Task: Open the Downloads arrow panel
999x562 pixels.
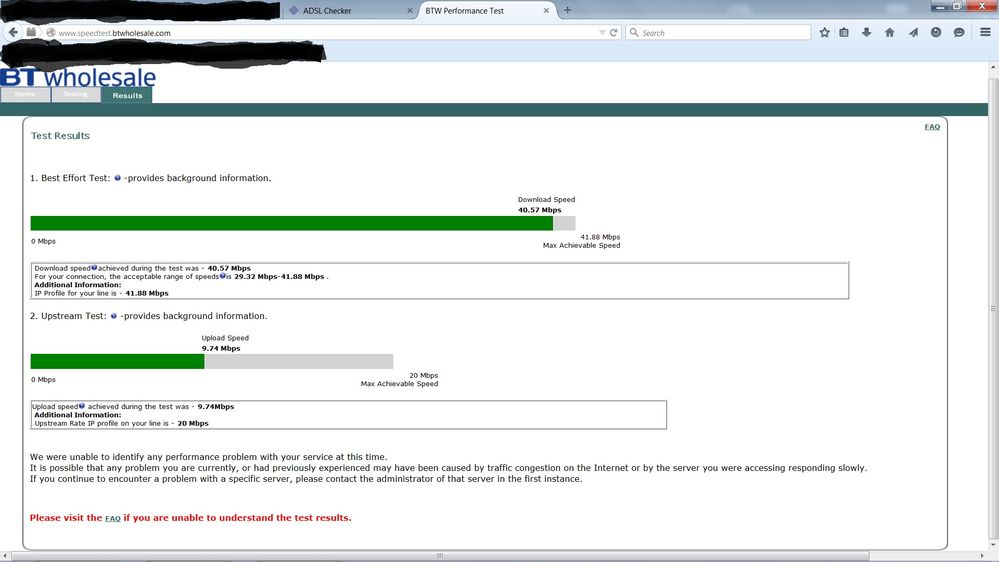Action: [866, 32]
